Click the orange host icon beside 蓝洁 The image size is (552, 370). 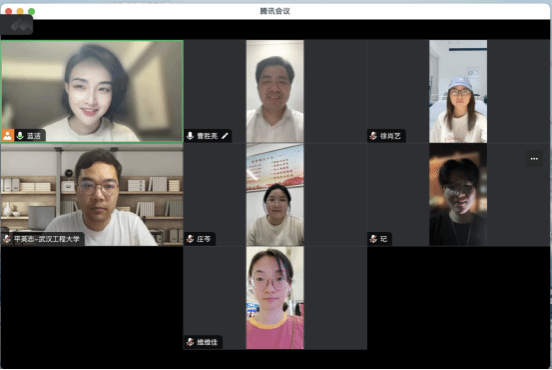(7, 136)
